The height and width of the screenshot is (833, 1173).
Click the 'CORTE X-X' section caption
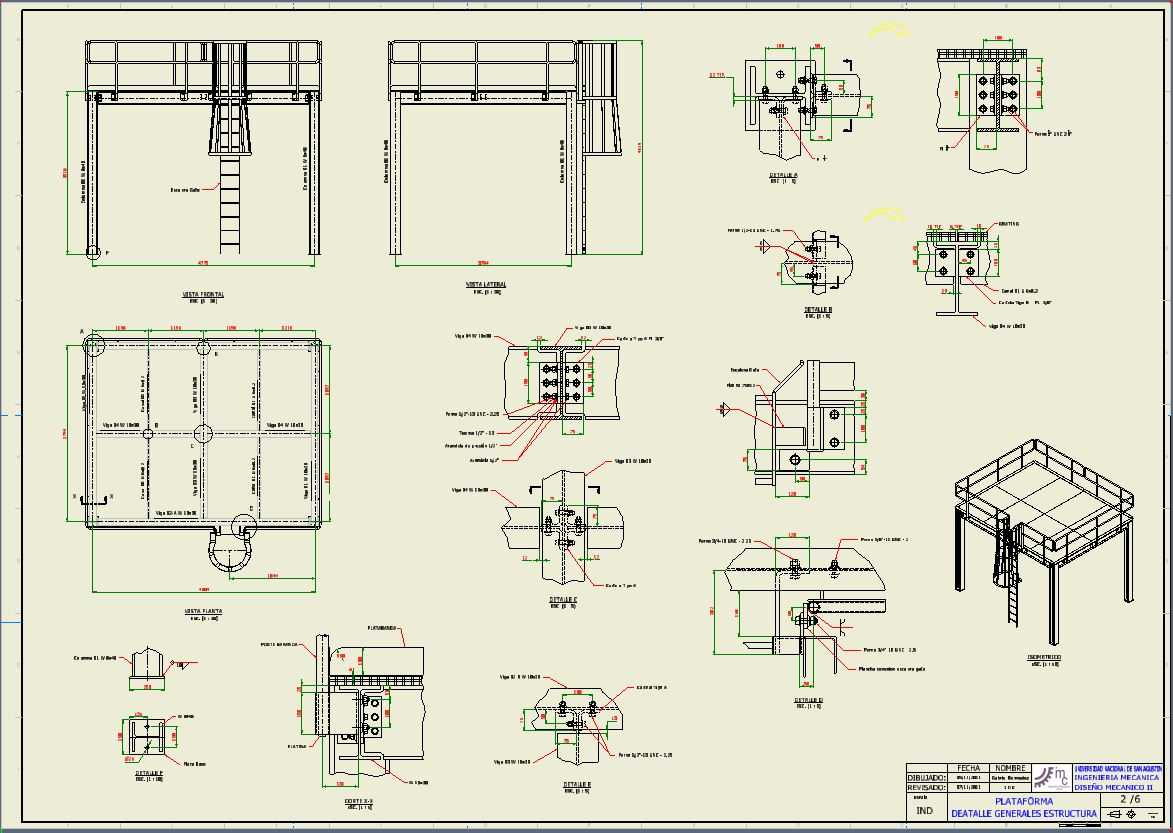point(358,802)
